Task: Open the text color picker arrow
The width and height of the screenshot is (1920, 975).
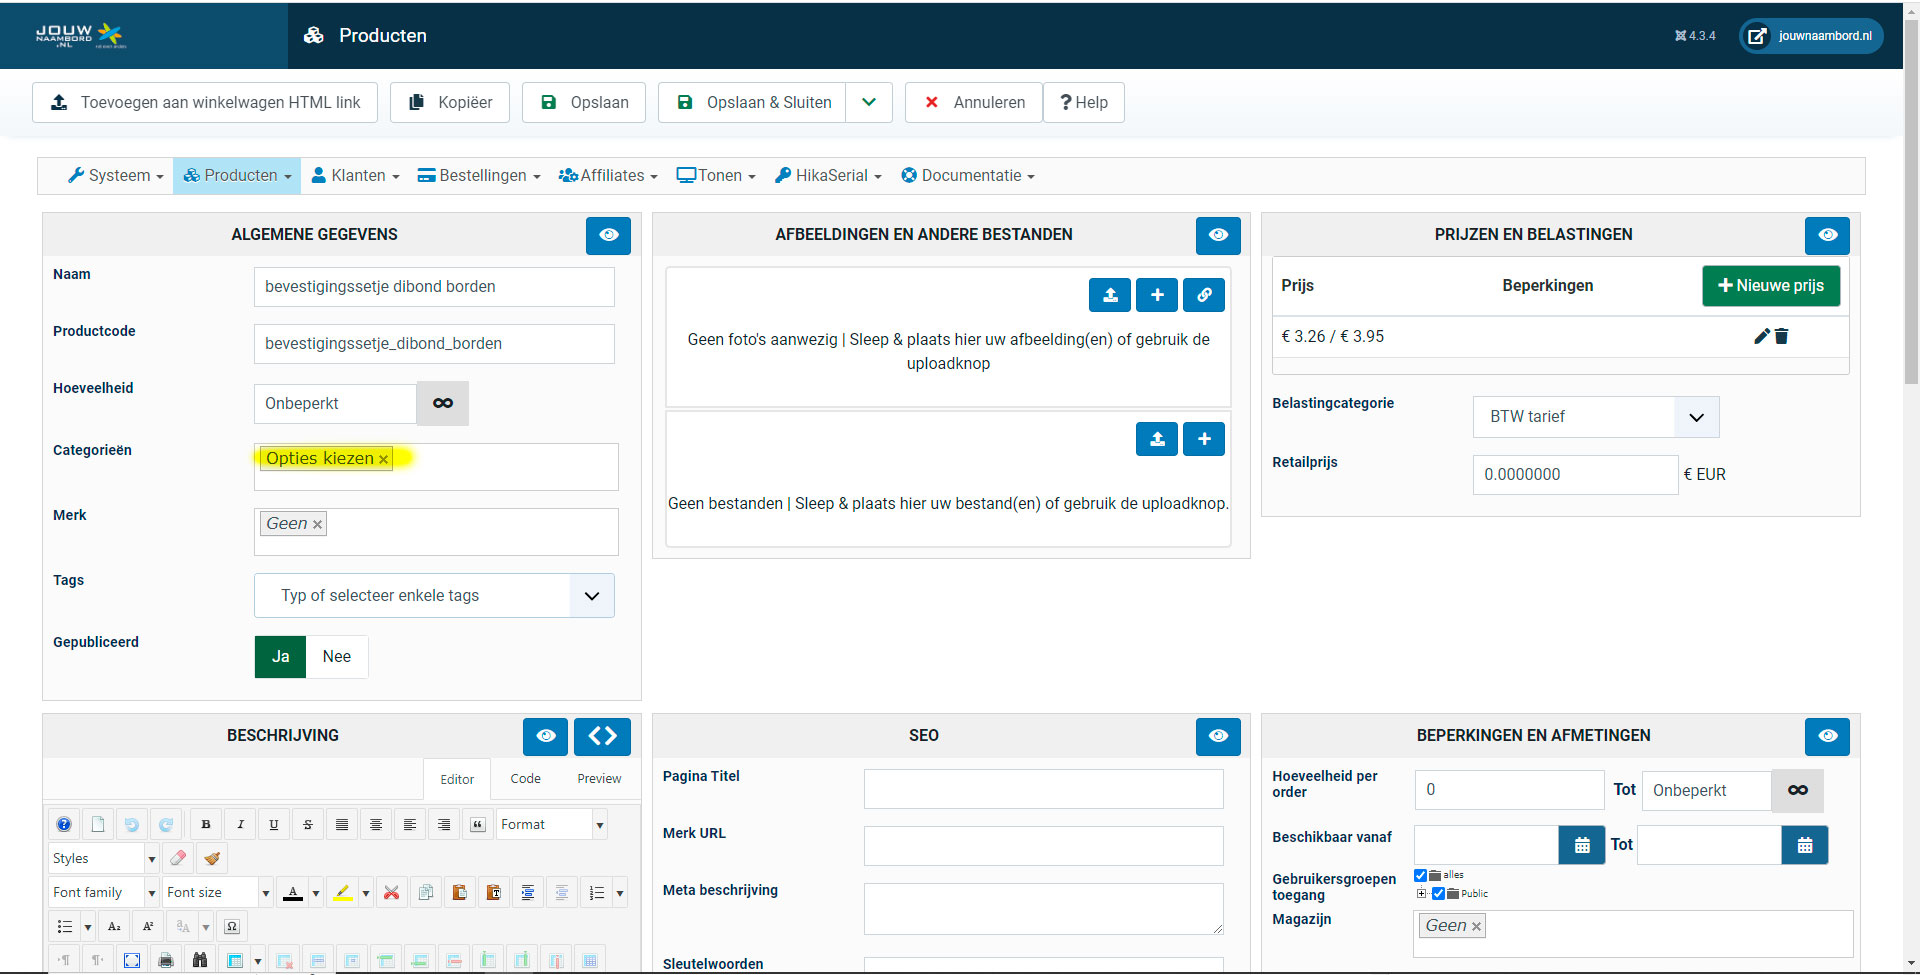Action: 316,893
